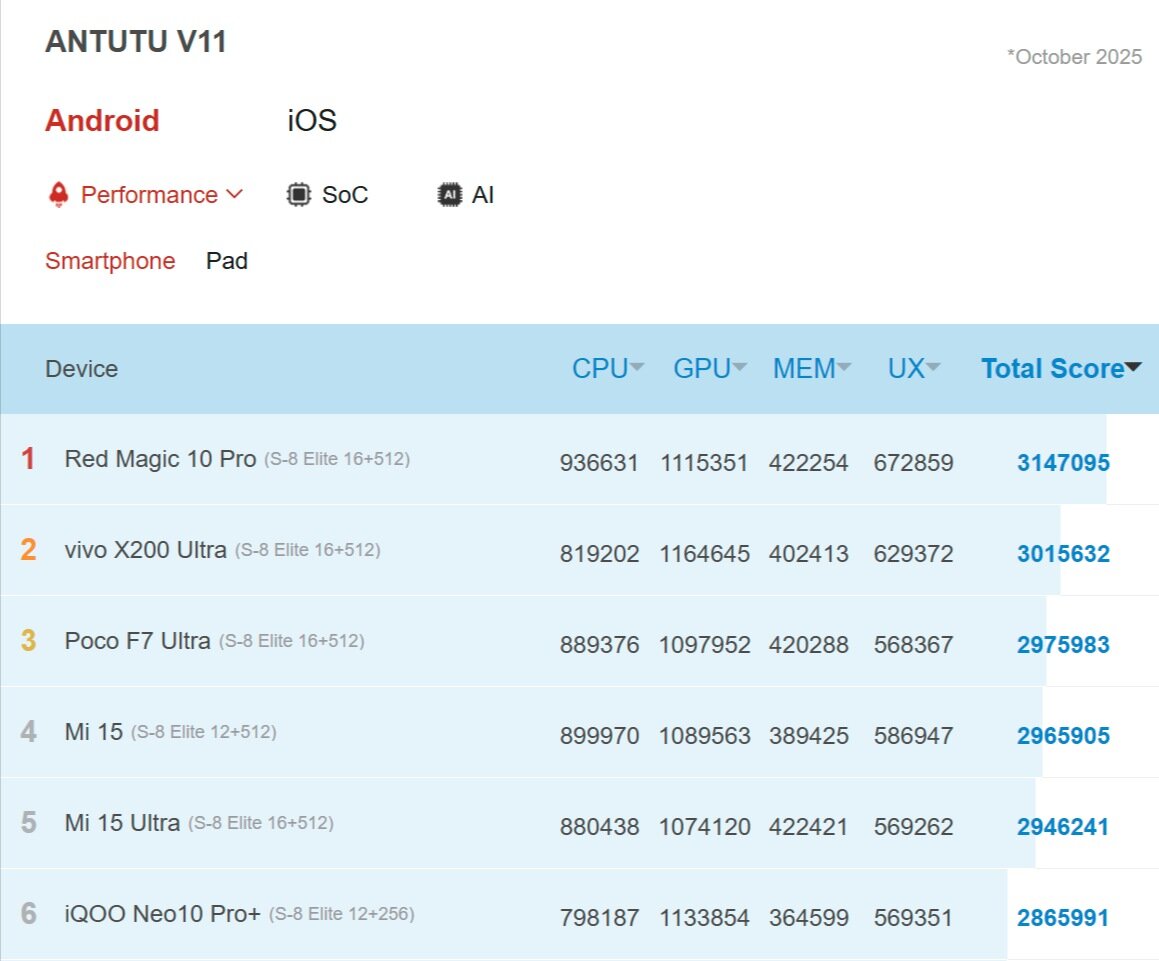Open the vivo X200 Ultra entry
This screenshot has width=1159, height=961.
point(146,551)
